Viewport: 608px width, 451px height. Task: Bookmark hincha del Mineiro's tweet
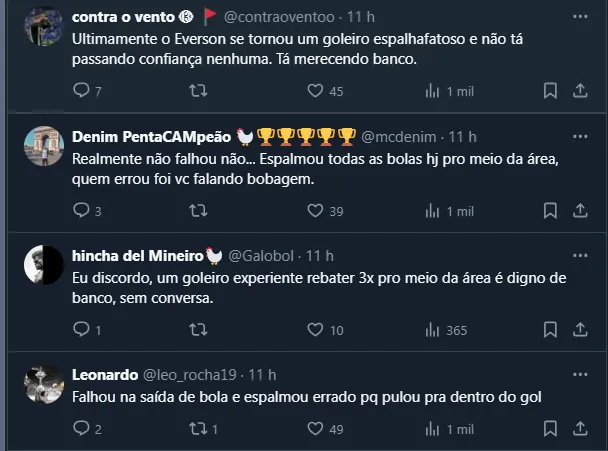pos(549,330)
